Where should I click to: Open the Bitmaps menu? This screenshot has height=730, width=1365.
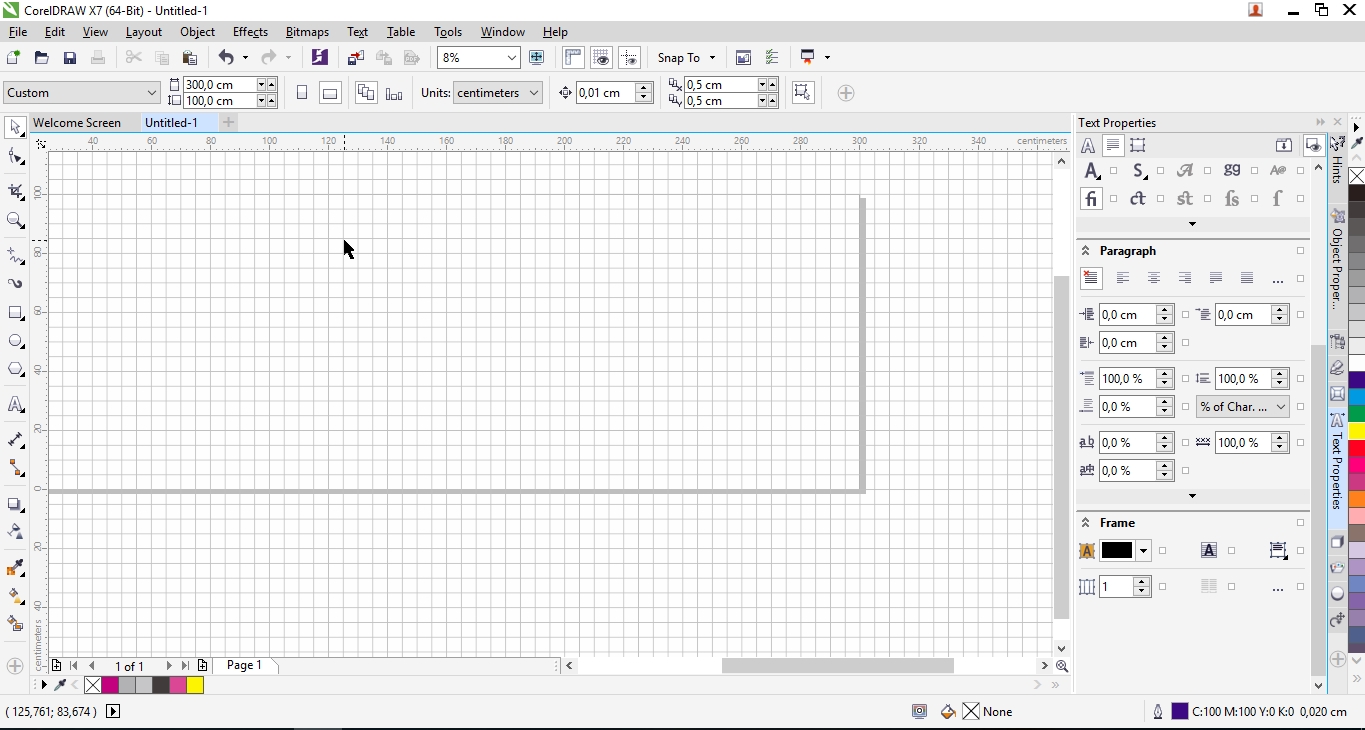point(307,31)
